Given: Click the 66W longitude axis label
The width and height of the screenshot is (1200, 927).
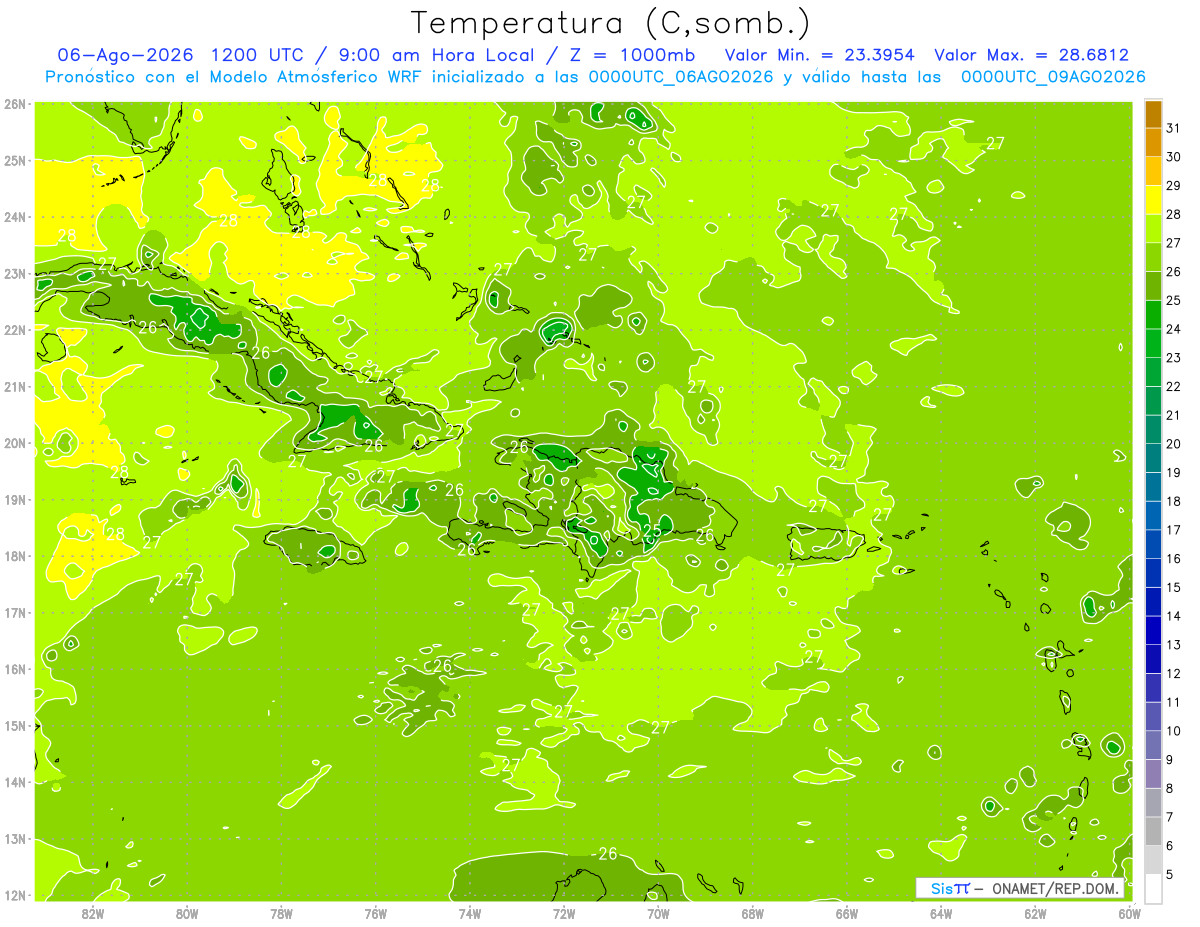Looking at the screenshot, I should [x=846, y=913].
